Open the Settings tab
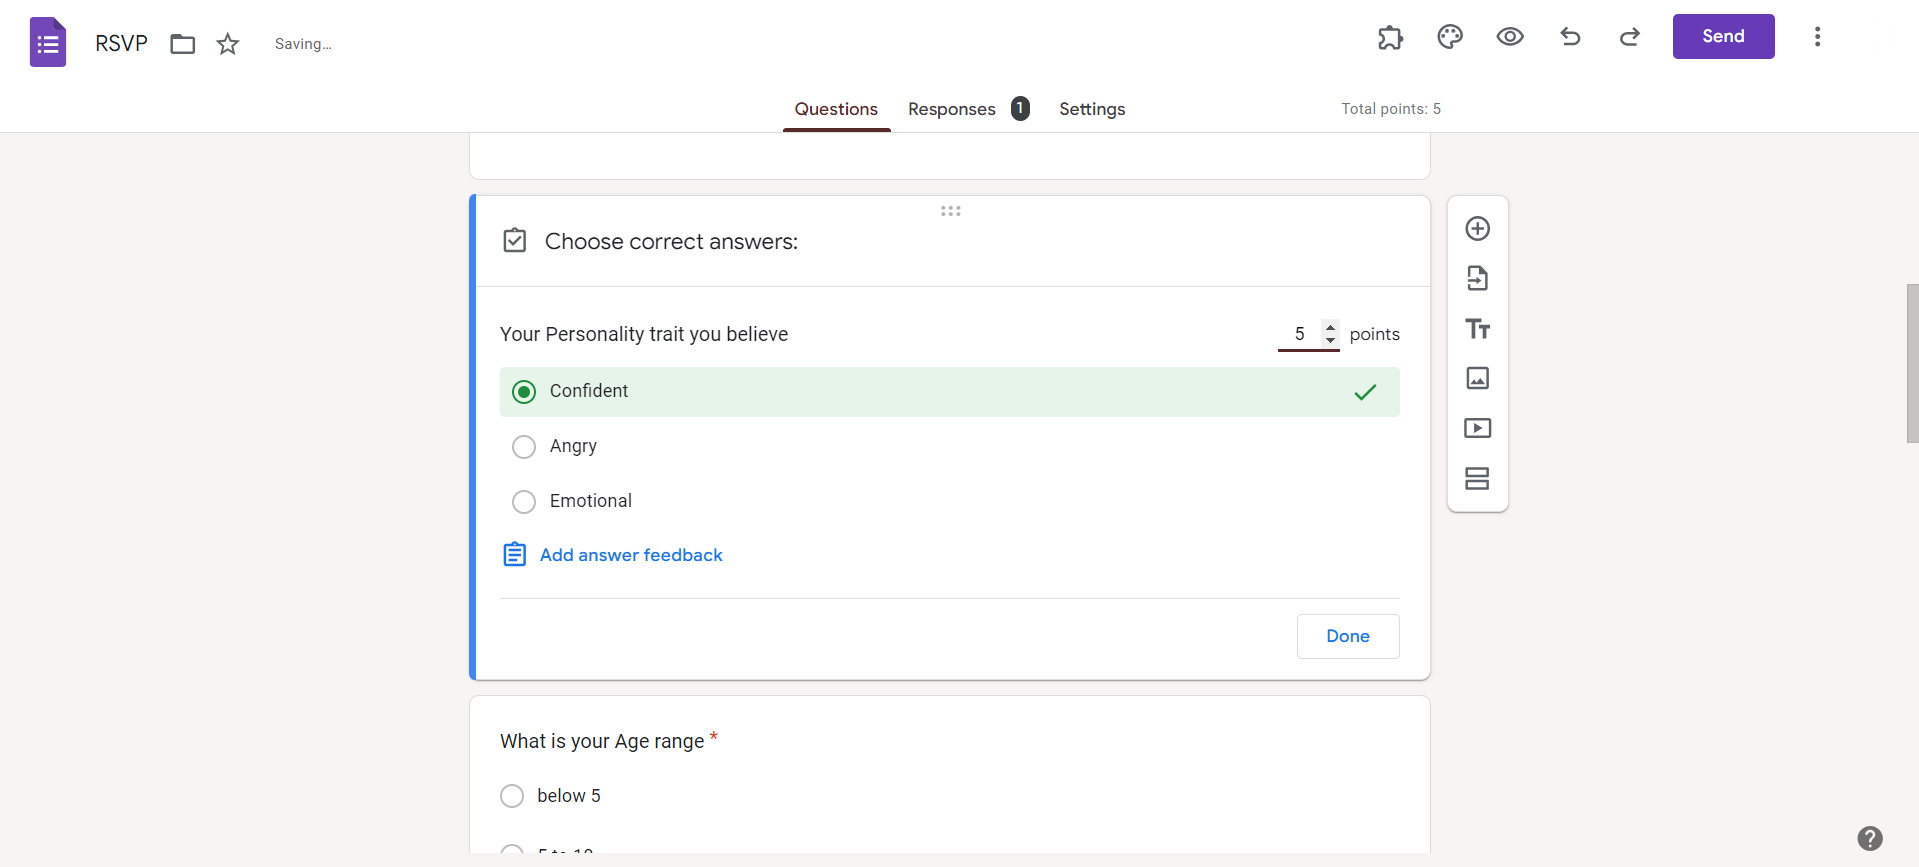 [x=1092, y=109]
